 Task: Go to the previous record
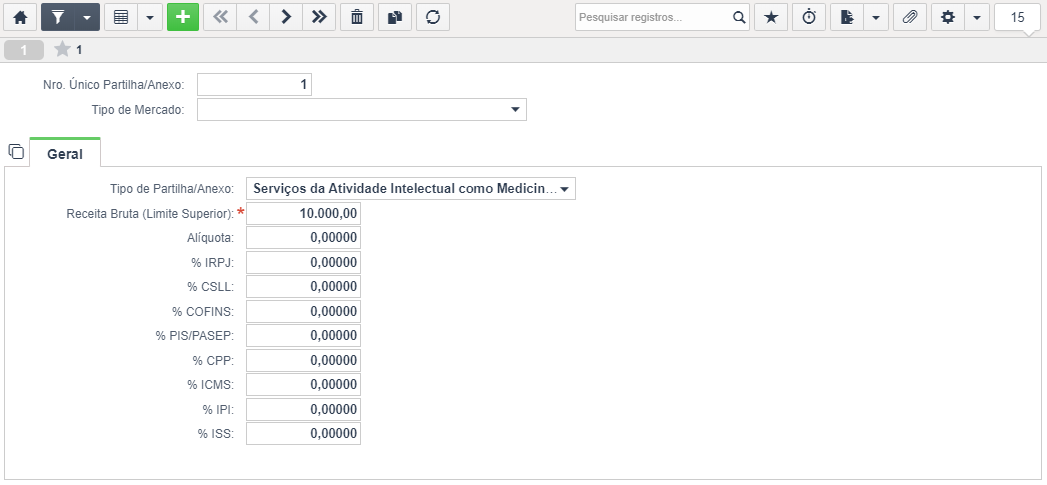point(253,17)
